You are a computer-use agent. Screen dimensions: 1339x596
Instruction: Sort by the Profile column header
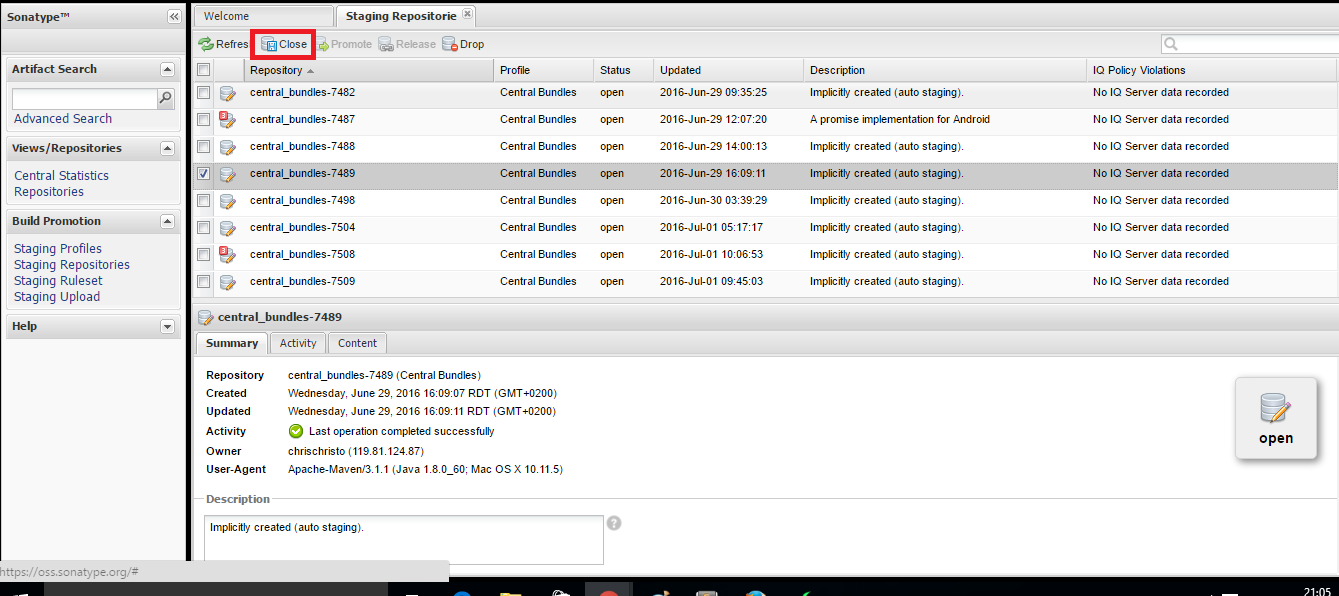pos(544,70)
